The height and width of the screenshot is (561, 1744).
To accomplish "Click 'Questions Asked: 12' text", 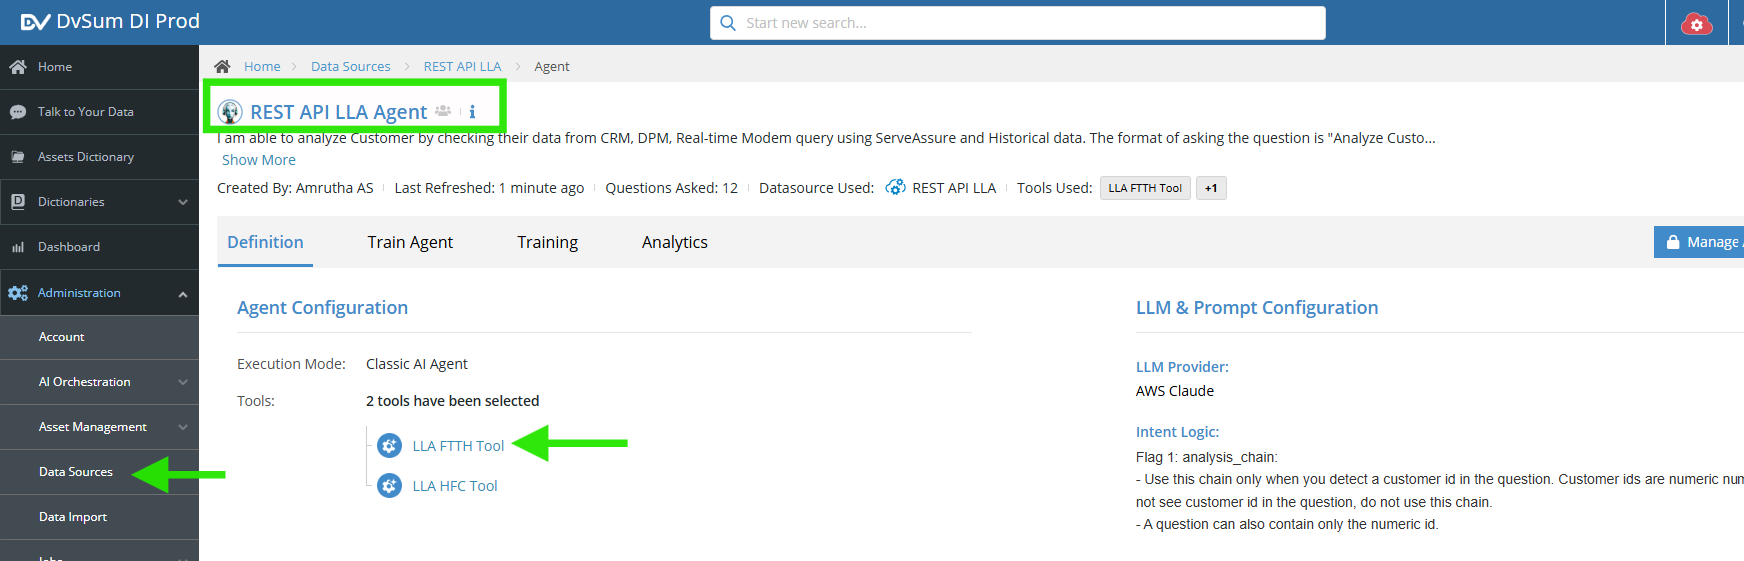I will [671, 188].
